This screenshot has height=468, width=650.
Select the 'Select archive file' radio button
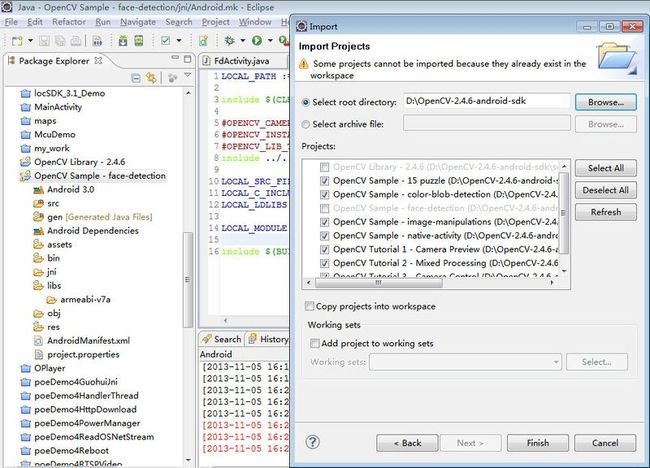click(306, 124)
